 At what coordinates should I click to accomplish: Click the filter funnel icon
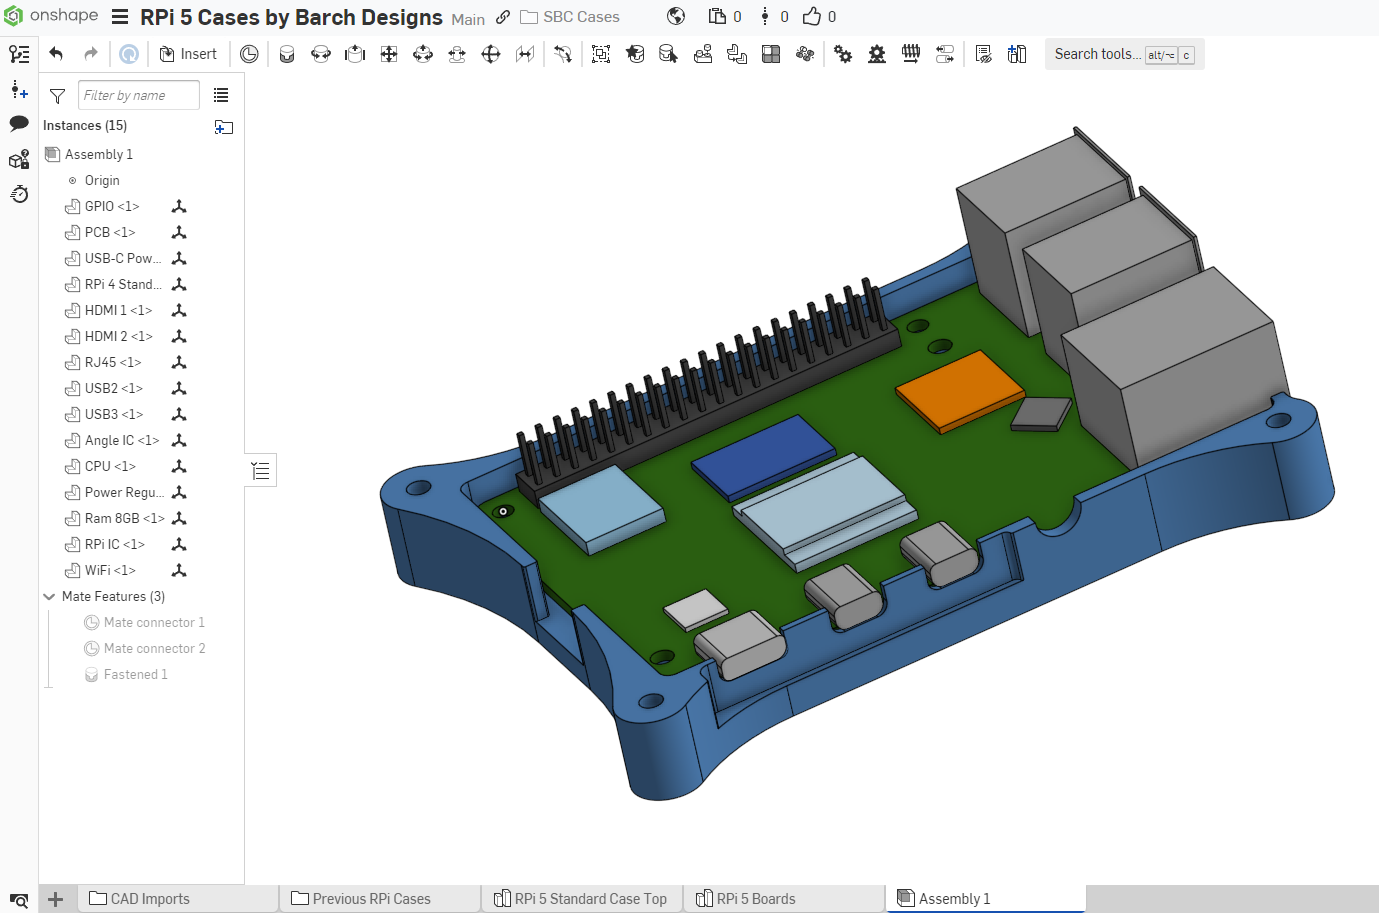pos(57,96)
